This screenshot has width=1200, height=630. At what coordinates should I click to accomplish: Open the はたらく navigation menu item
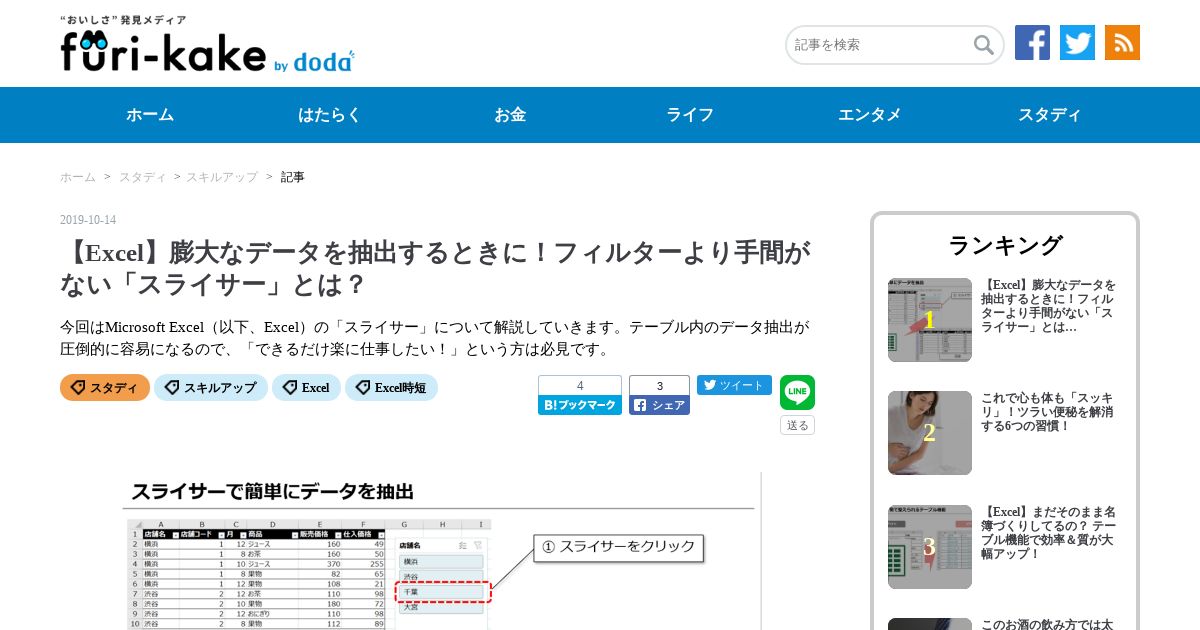point(330,115)
